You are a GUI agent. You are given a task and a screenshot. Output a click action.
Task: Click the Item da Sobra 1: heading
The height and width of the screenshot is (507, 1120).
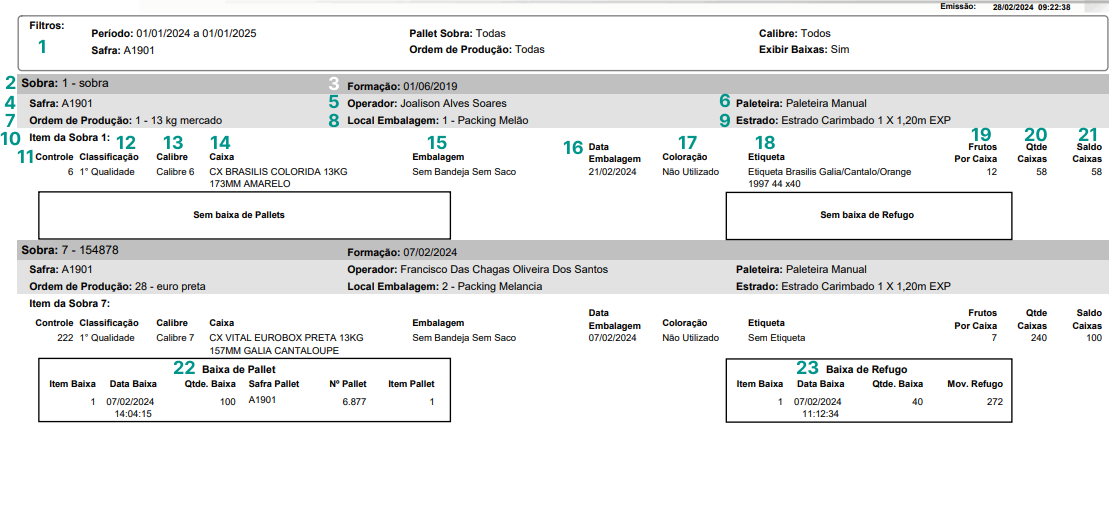69,136
